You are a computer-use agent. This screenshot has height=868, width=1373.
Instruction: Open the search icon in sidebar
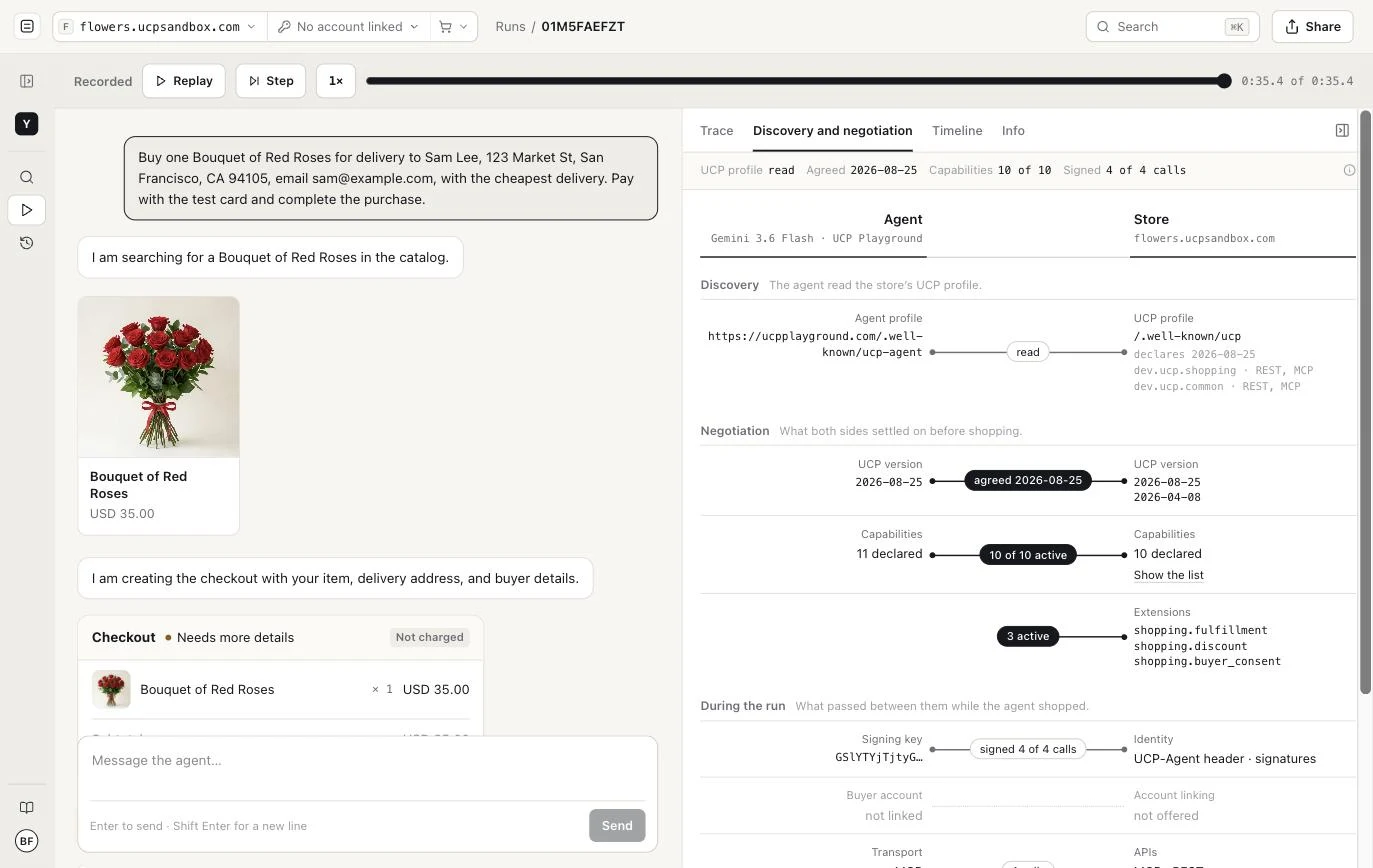(27, 177)
